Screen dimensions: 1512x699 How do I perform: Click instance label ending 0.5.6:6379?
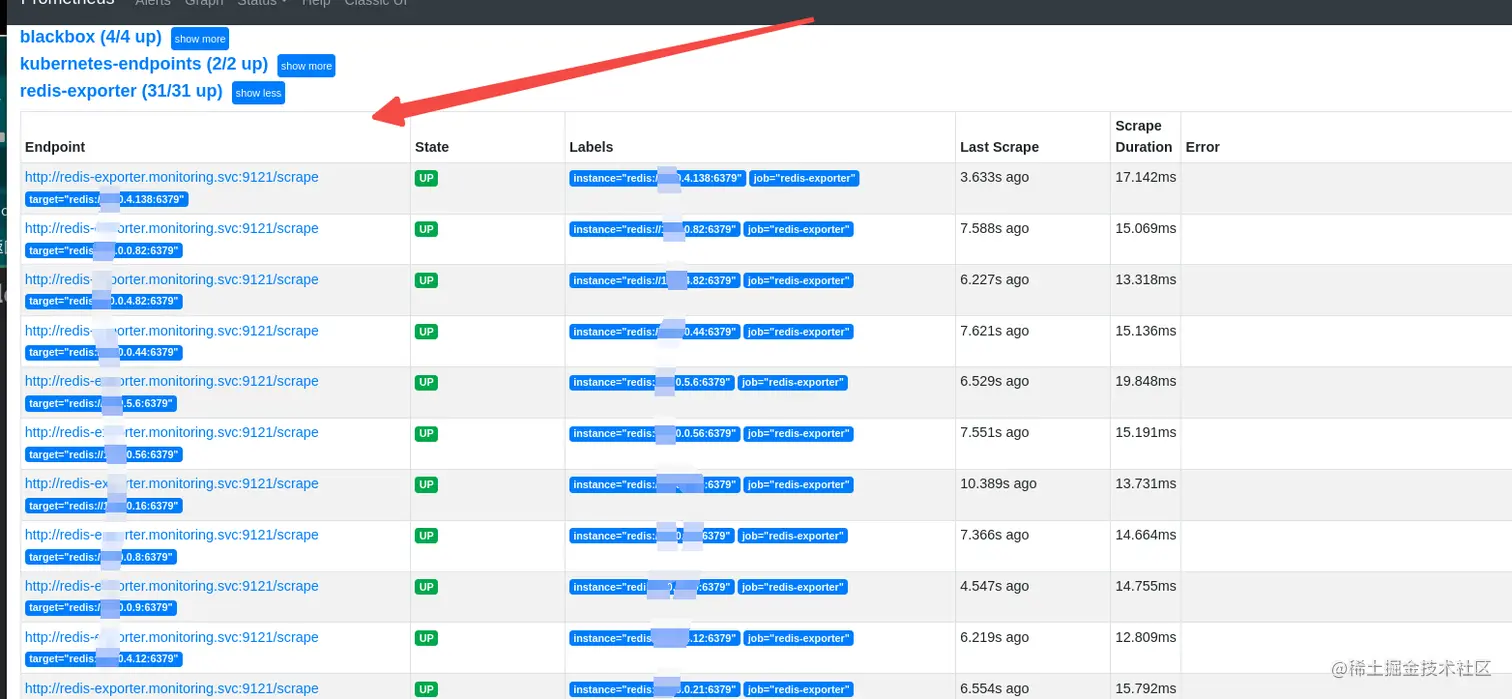652,383
